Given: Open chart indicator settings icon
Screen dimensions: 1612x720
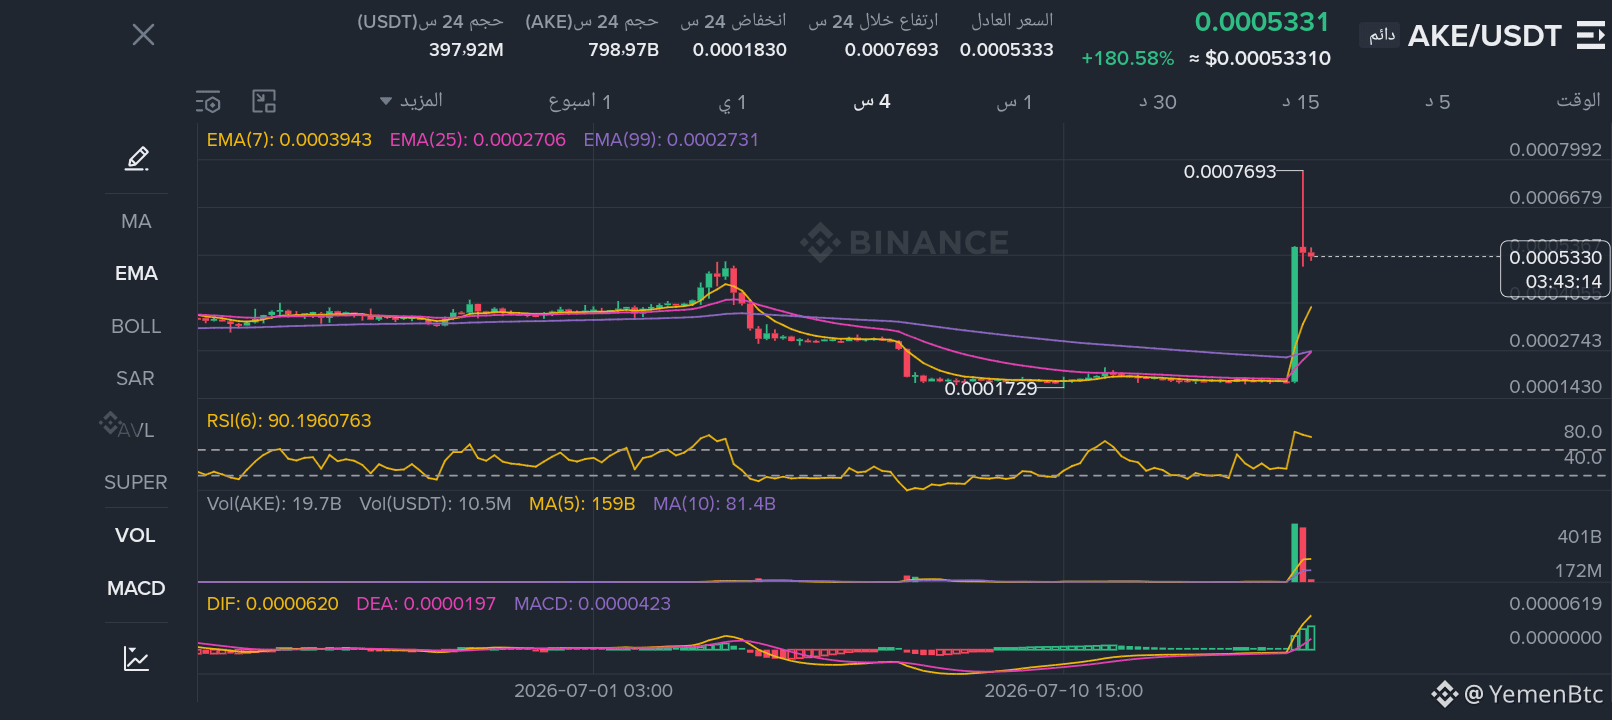Looking at the screenshot, I should coord(208,102).
